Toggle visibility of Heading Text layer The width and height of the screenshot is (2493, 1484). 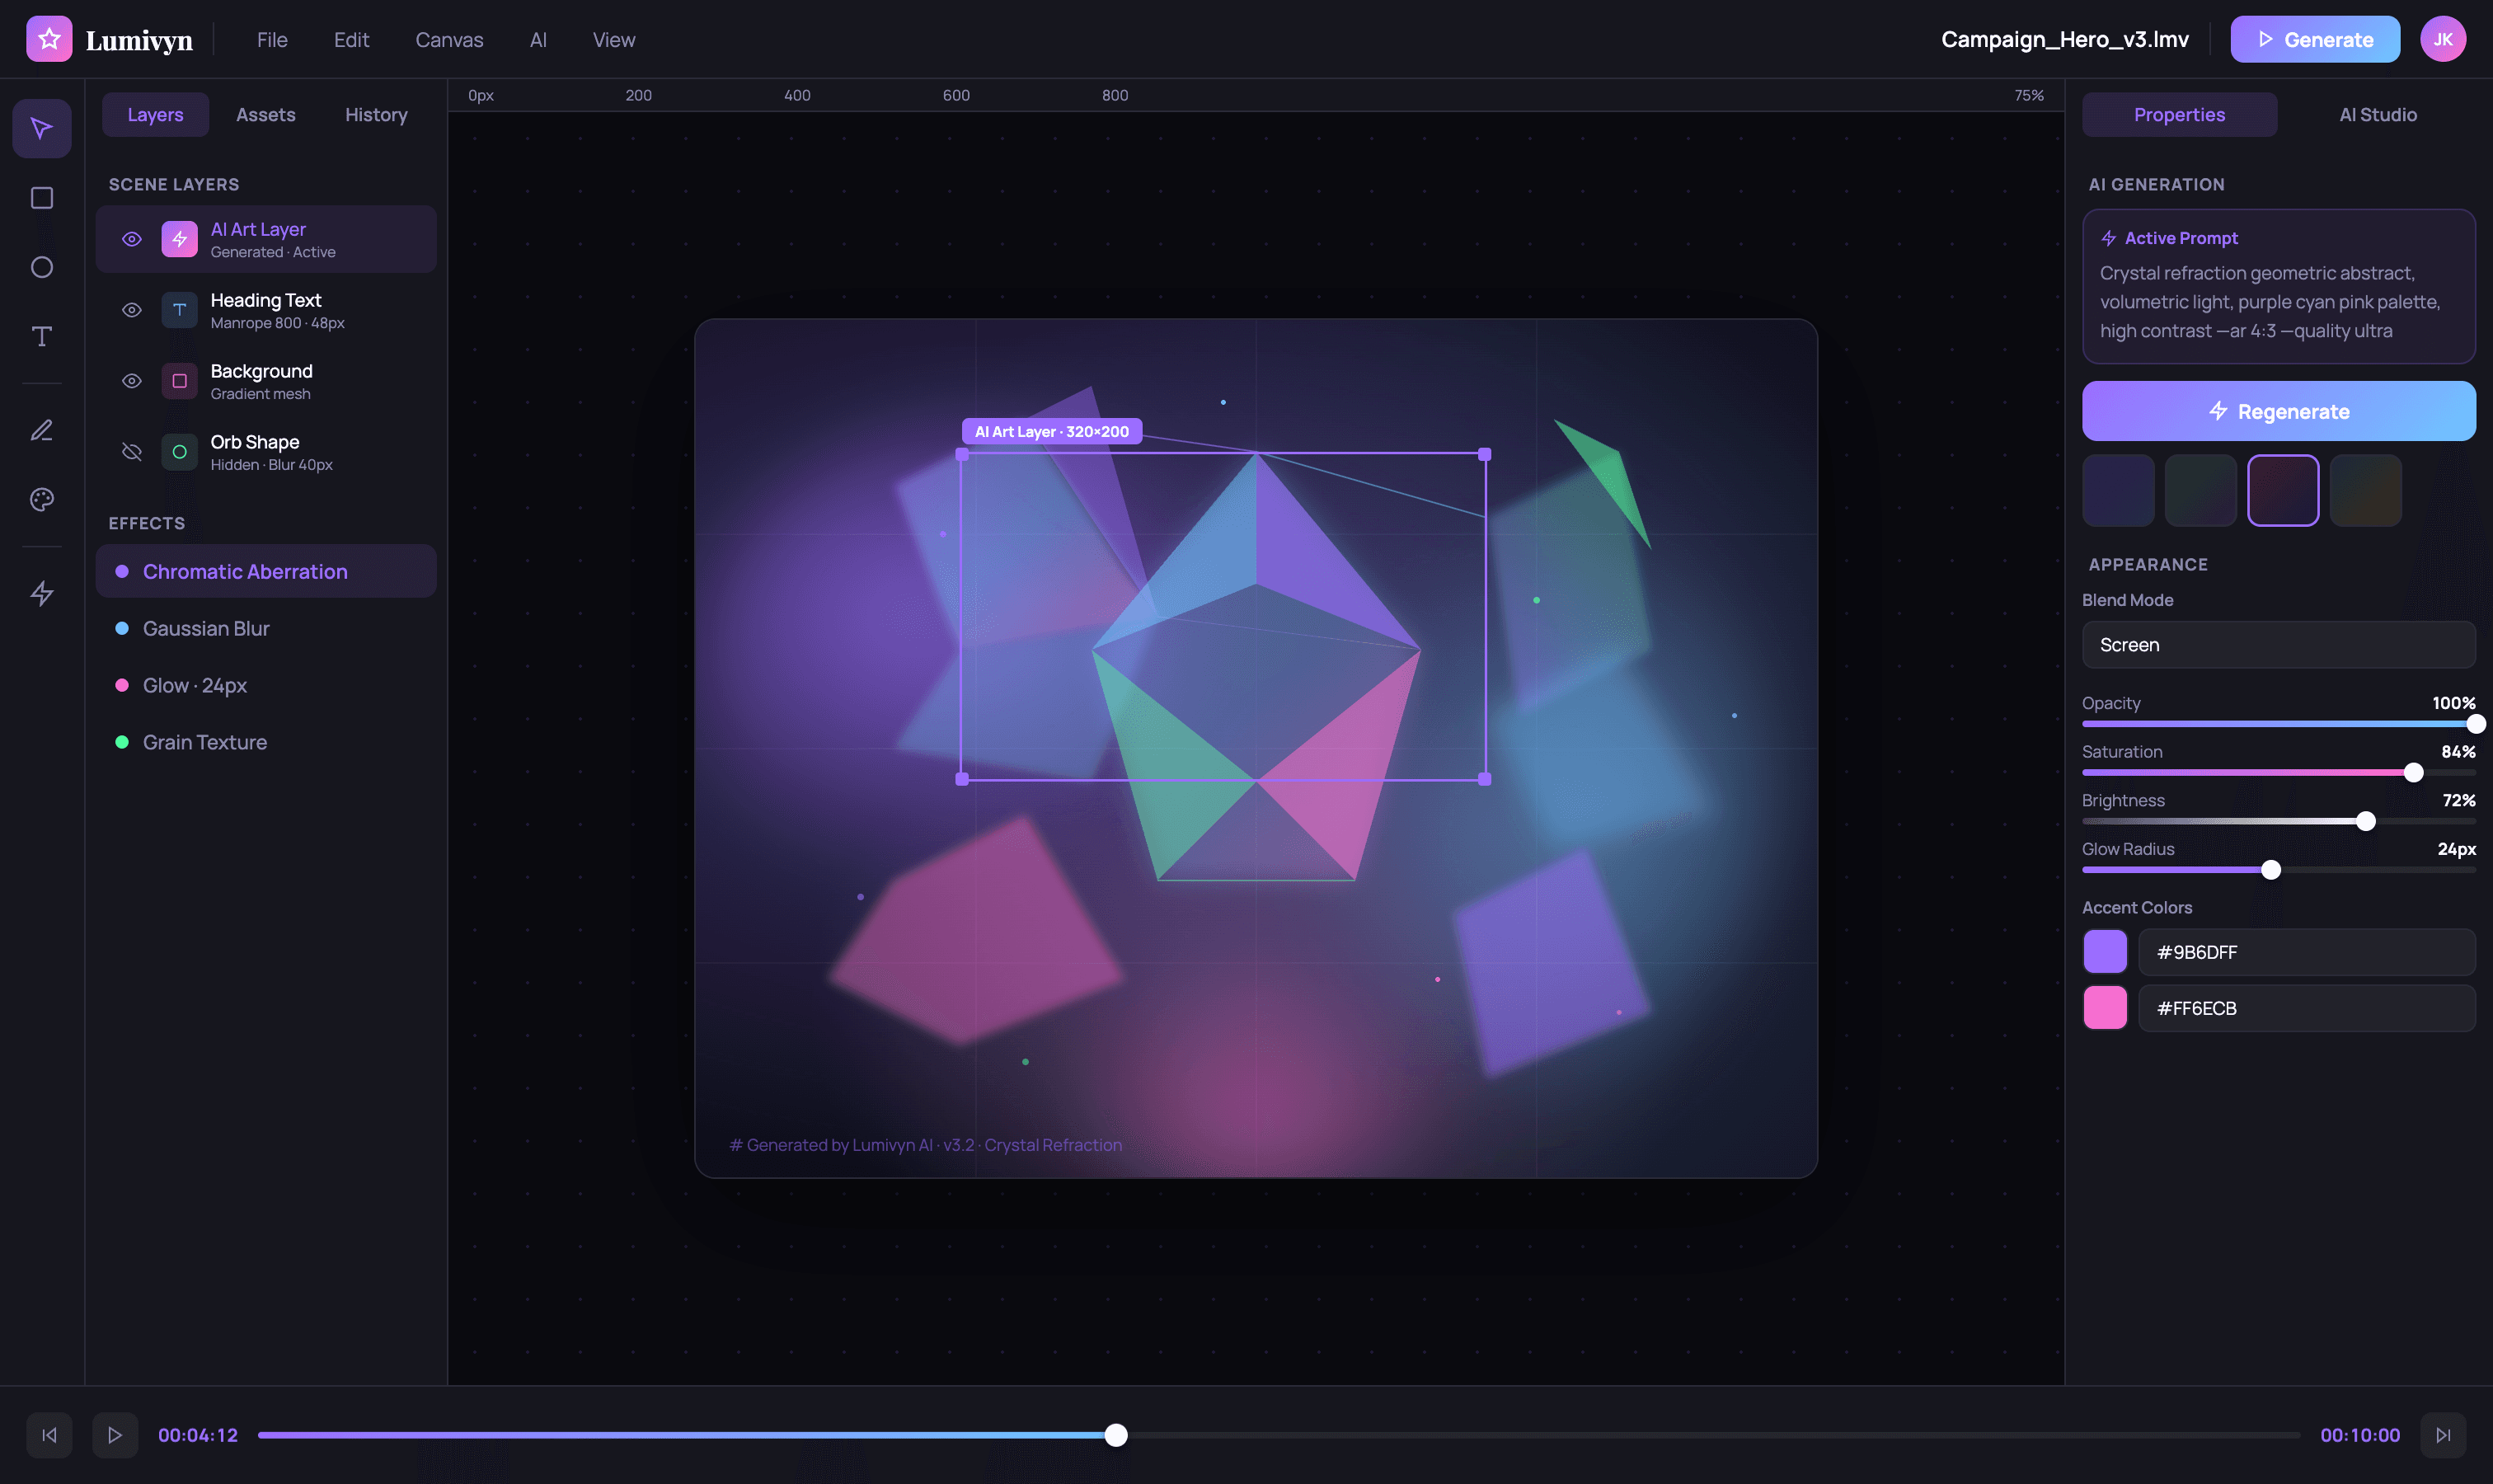(x=133, y=310)
